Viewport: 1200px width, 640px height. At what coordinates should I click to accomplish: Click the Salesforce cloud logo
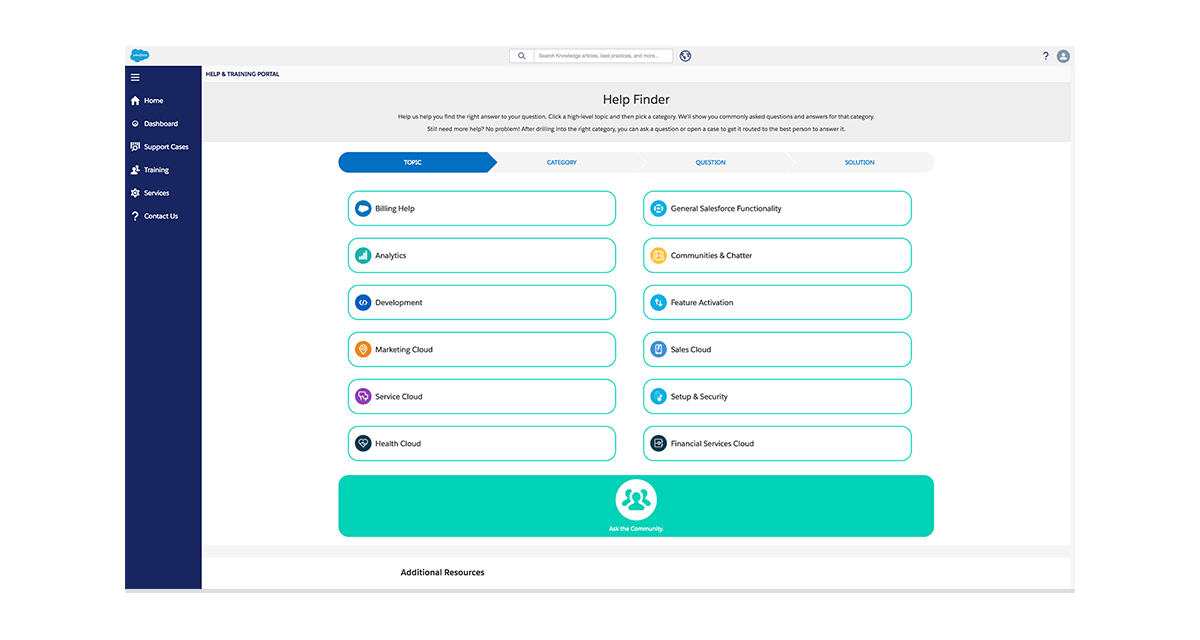coord(138,56)
